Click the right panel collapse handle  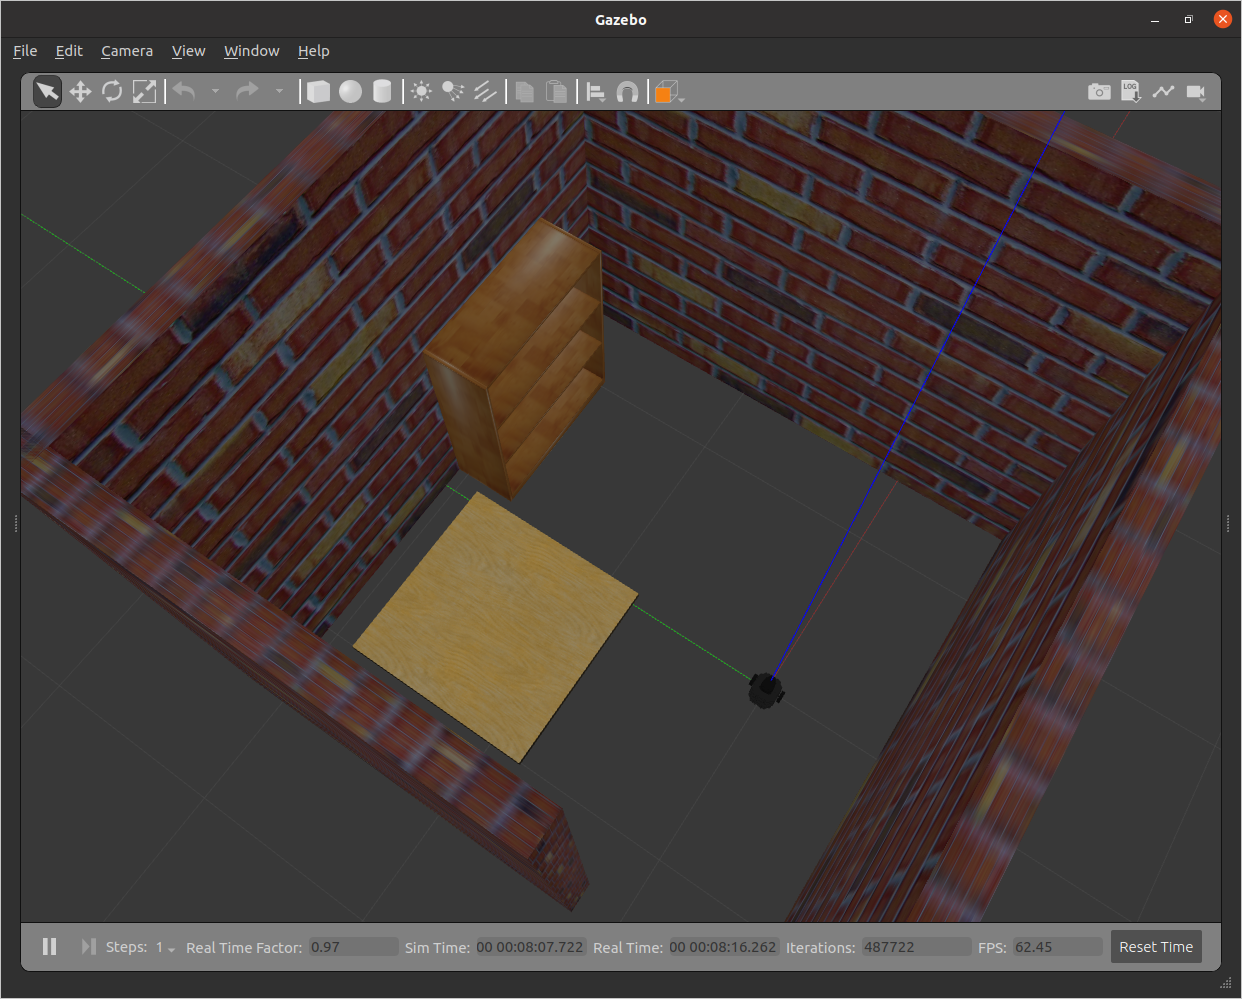click(1227, 522)
